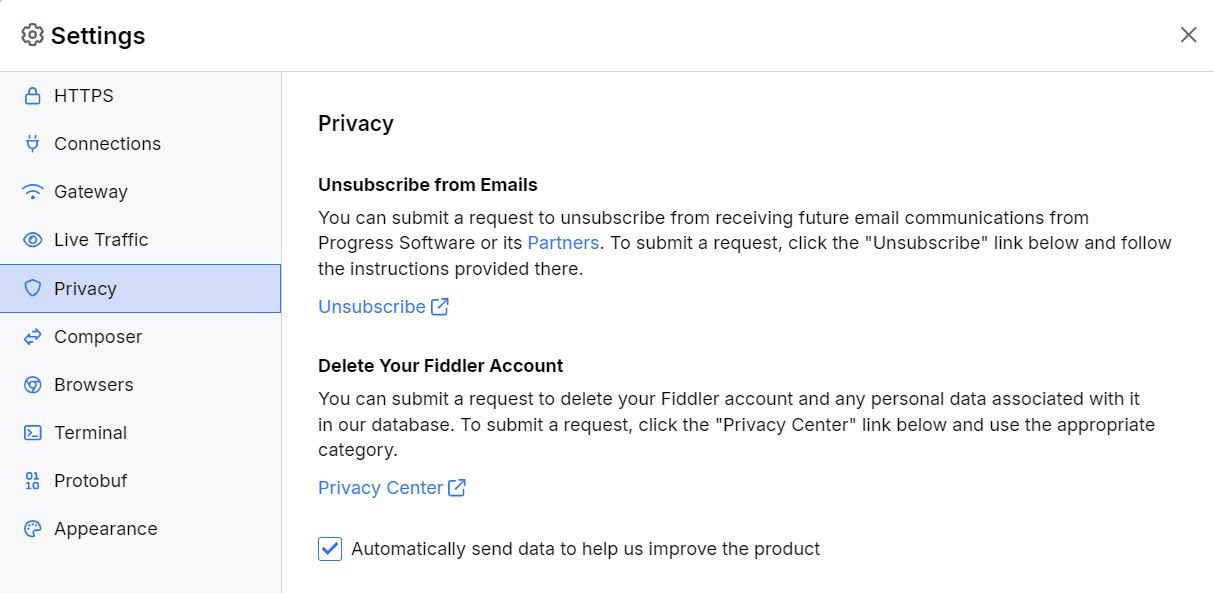This screenshot has height=593, width=1214.
Task: Click the Appearance palette icon
Action: [33, 528]
